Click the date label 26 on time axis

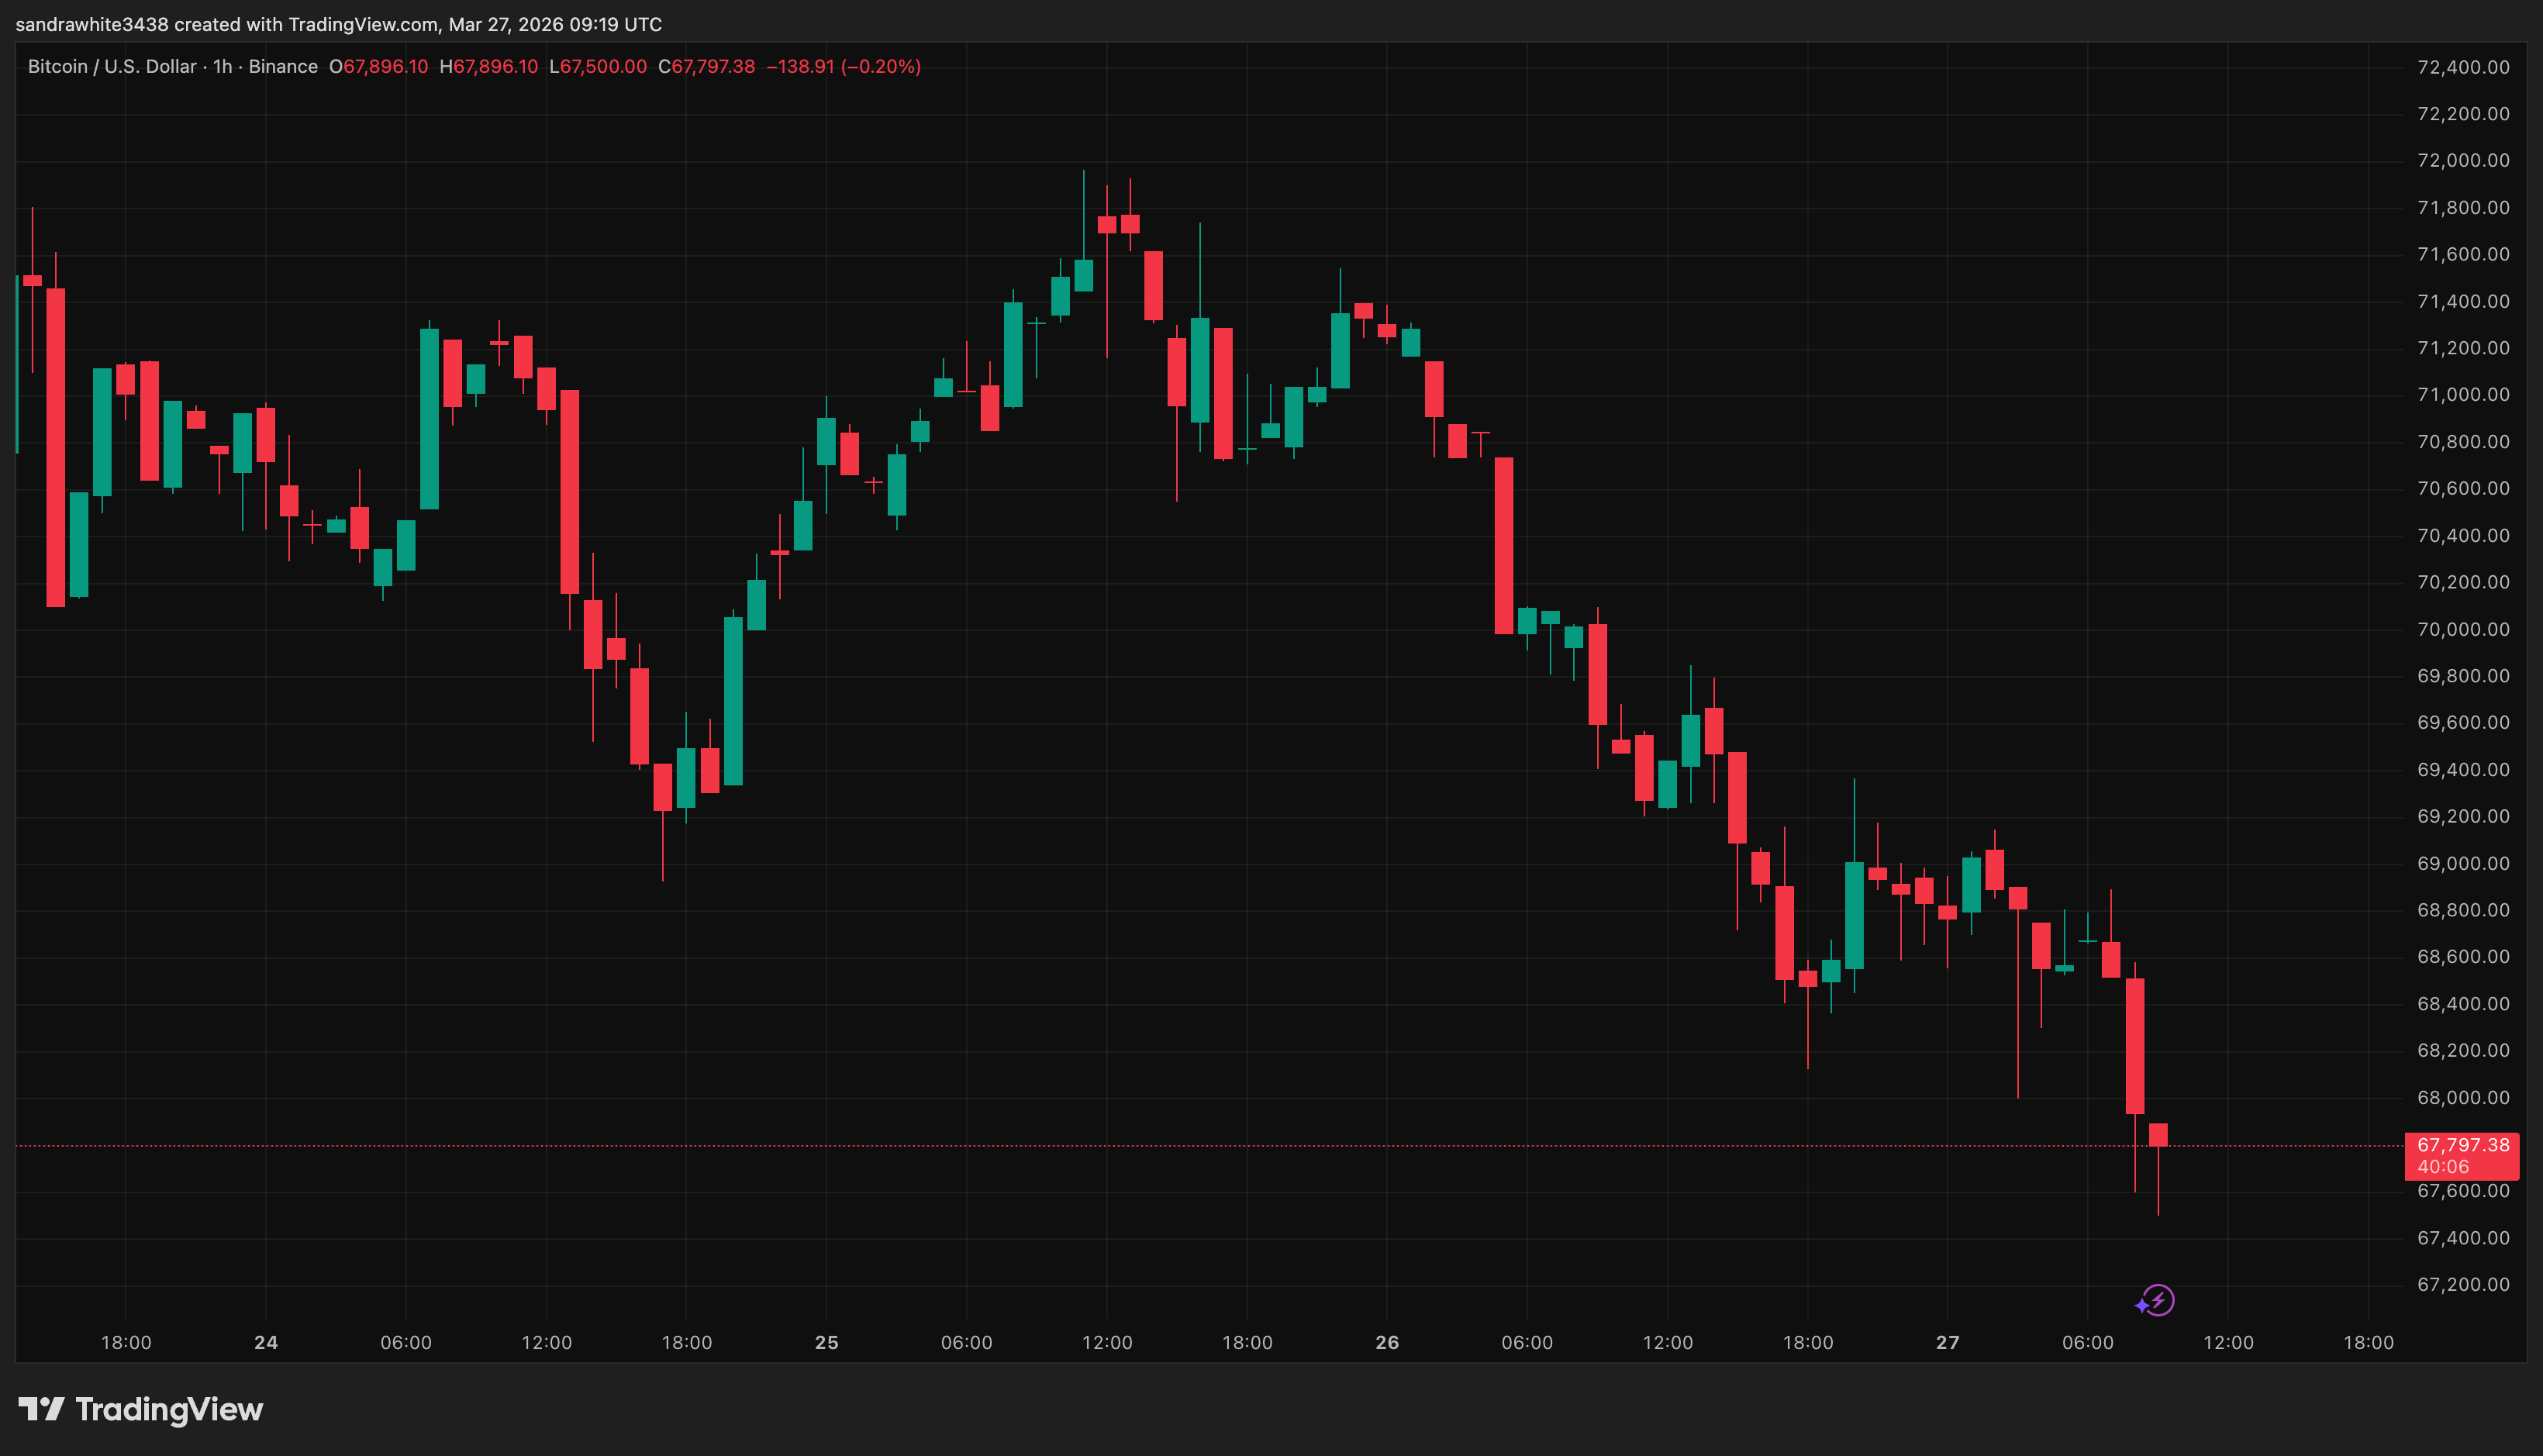(1387, 1342)
